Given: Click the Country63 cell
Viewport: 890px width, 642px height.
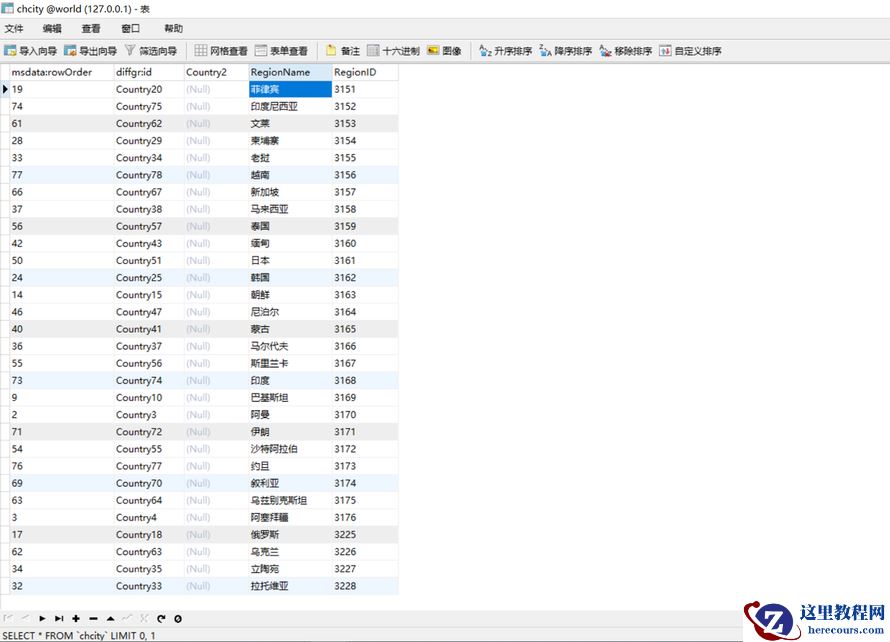Looking at the screenshot, I should tap(149, 551).
